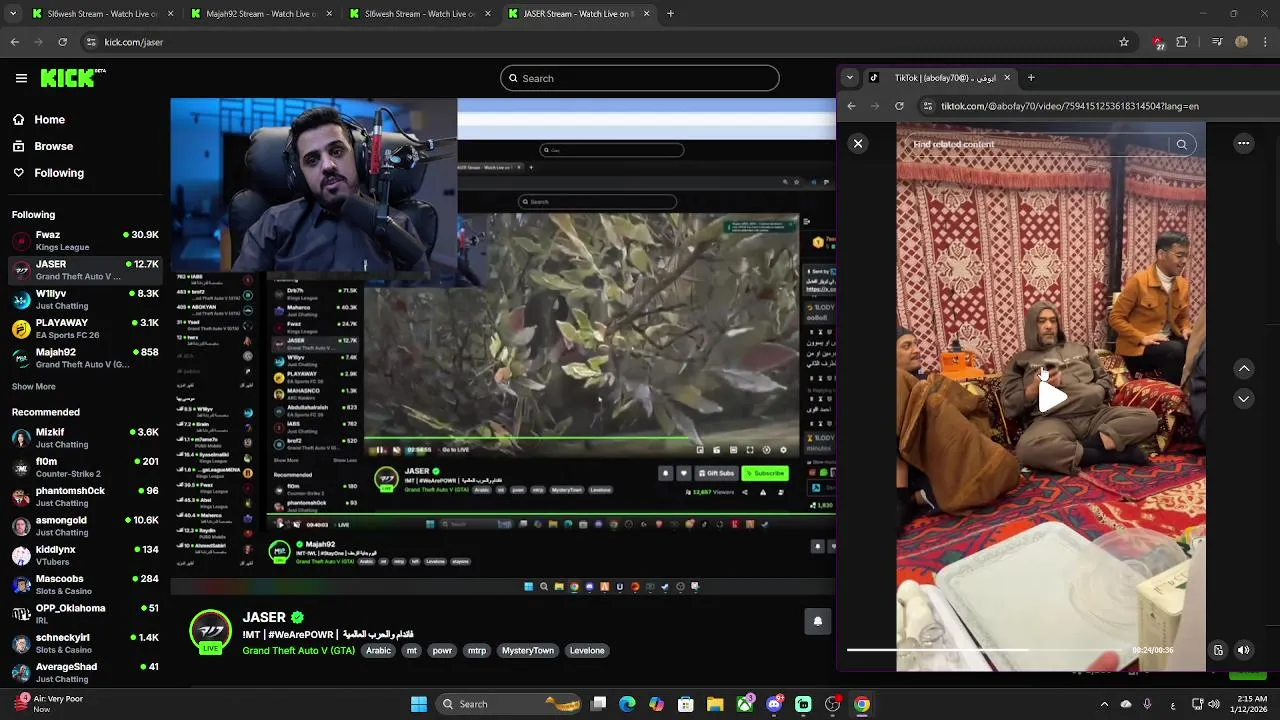Image resolution: width=1280 pixels, height=720 pixels.
Task: Open Chrome menu three dots
Action: 1266,42
